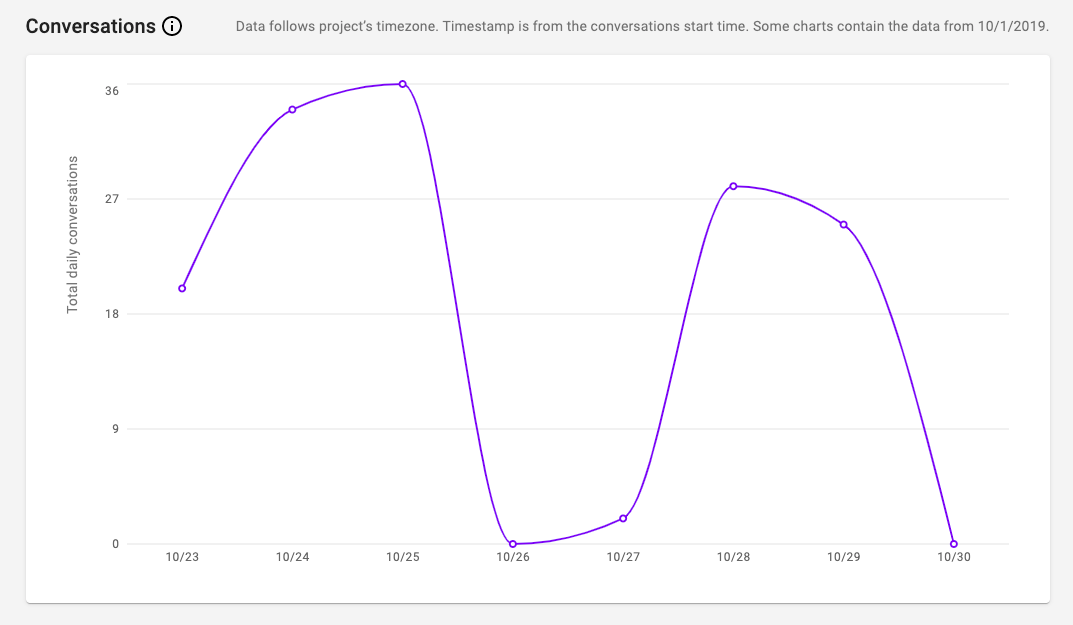Click the 10/23 x-axis label
1073x625 pixels.
coord(182,557)
